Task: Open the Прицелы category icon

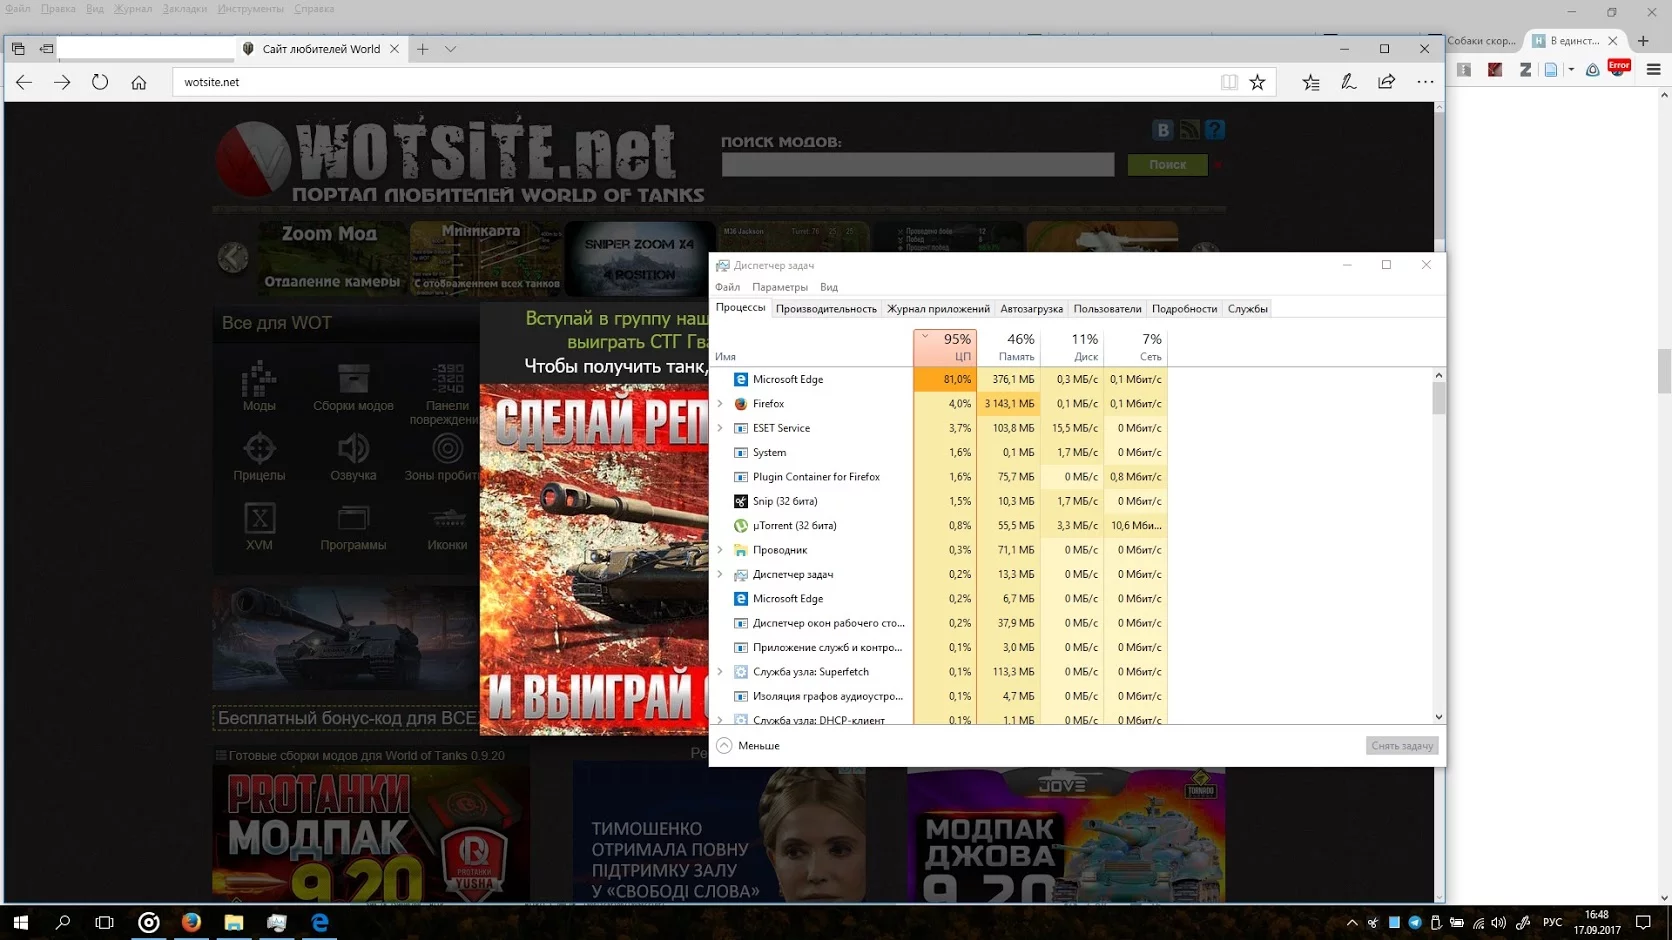Action: tap(259, 456)
